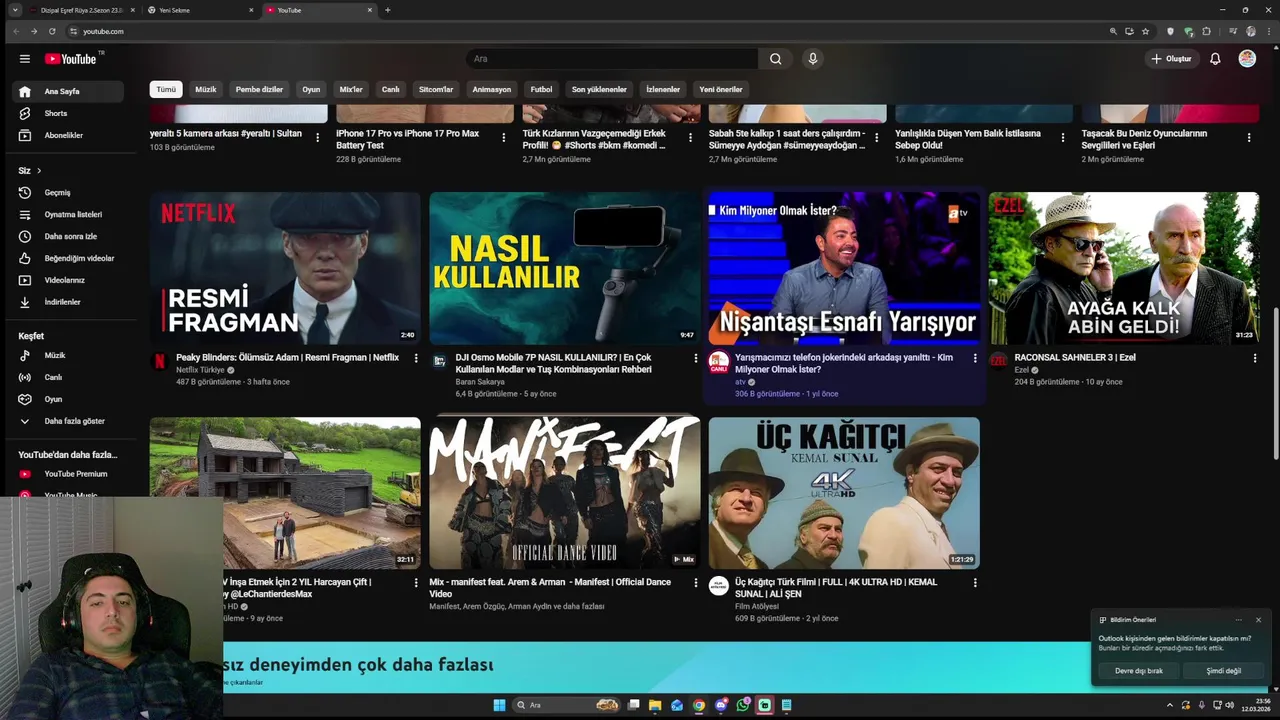
Task: Open the Yeni Sekme browser tab
Action: 200,10
